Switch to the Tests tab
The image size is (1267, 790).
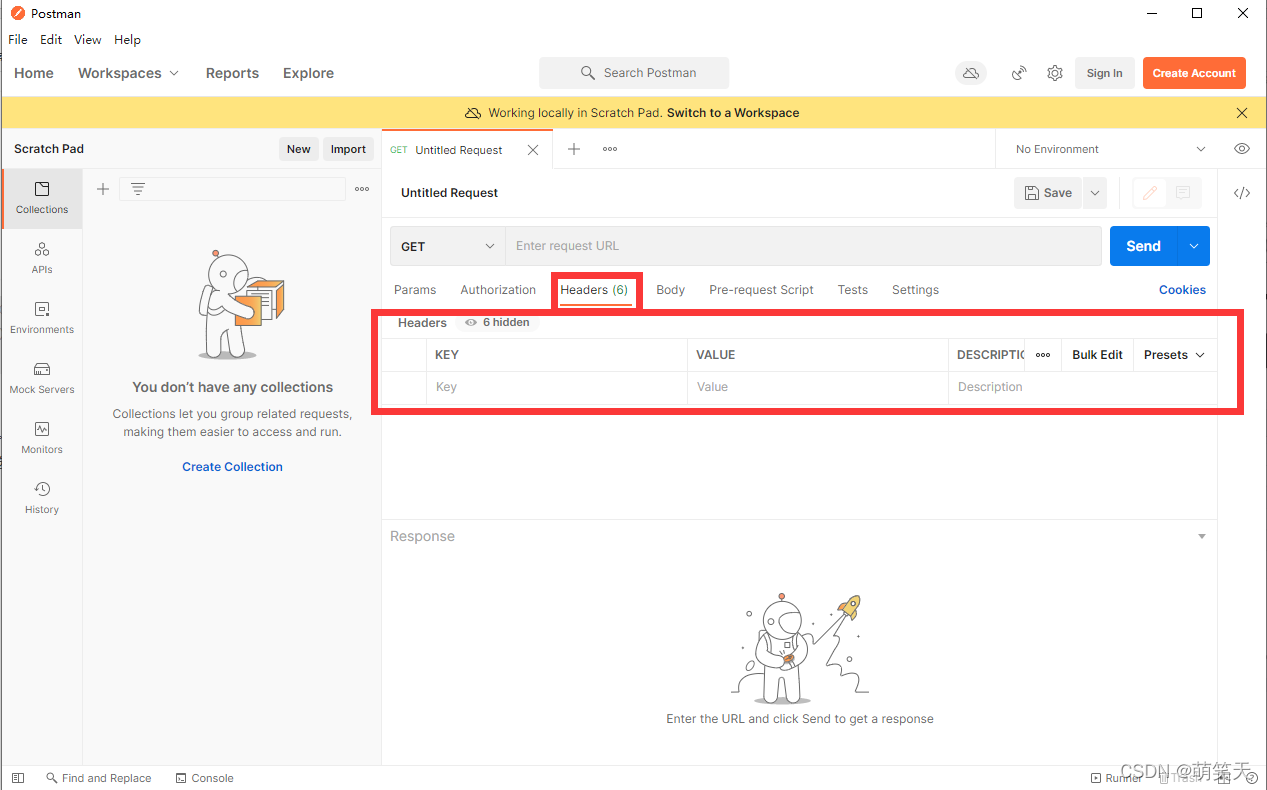point(853,290)
